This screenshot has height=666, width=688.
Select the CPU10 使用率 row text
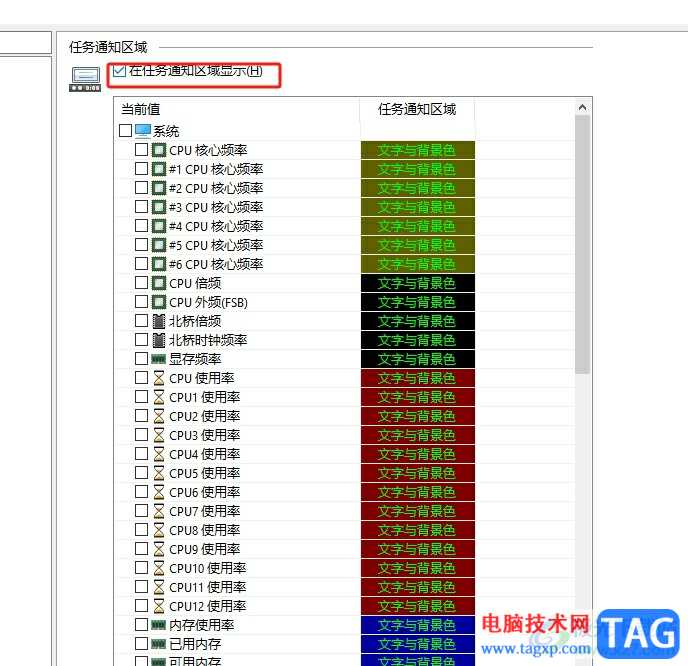208,568
